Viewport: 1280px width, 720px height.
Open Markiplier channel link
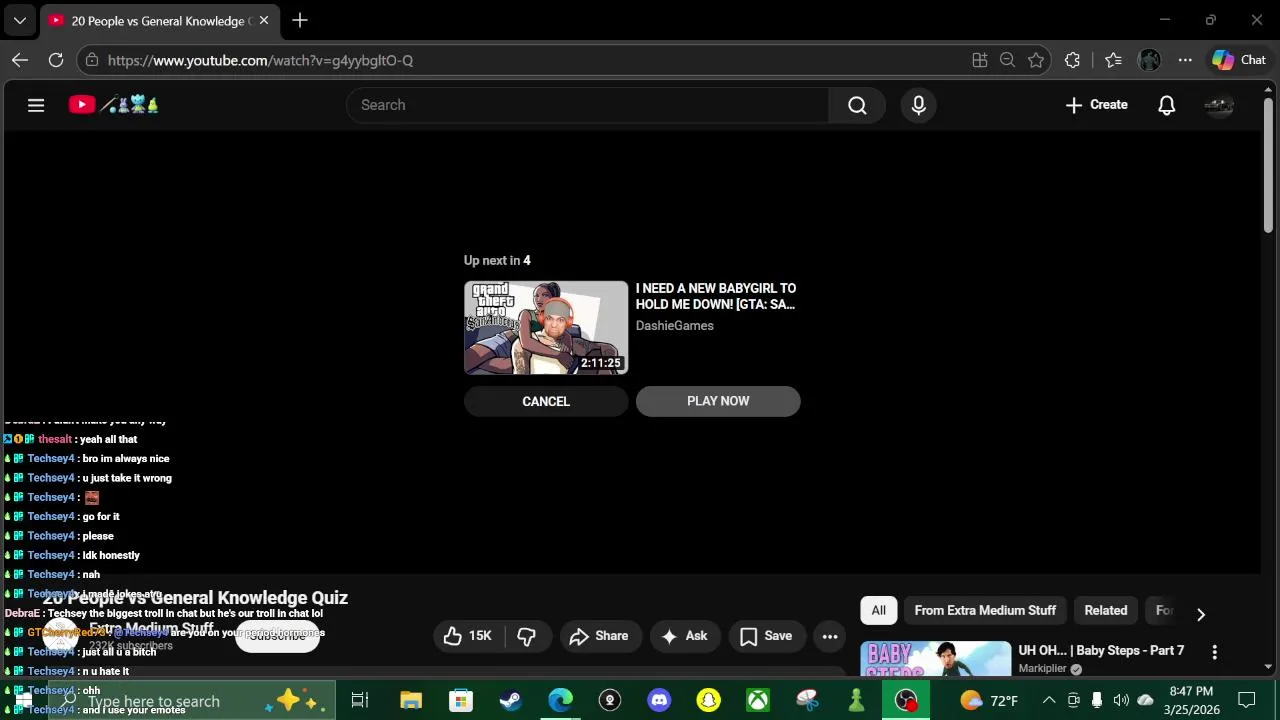[x=1043, y=669]
